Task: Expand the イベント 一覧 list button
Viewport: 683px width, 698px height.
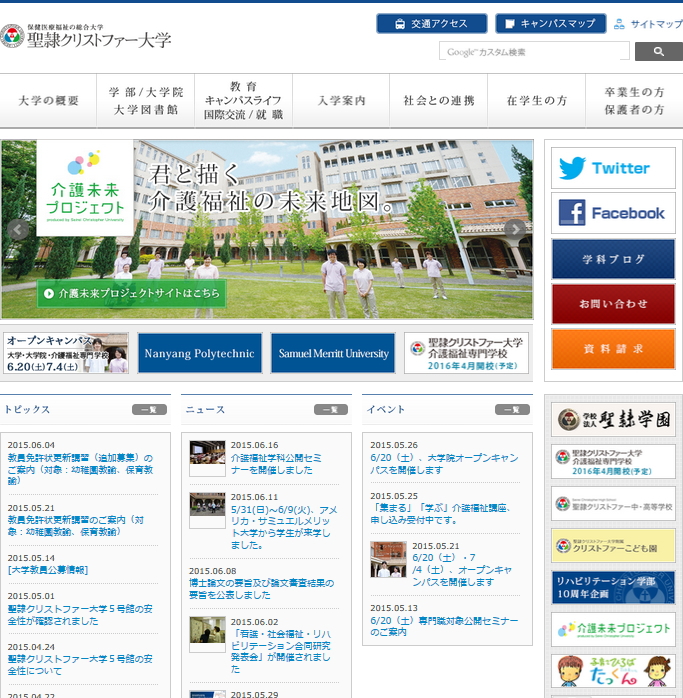Action: click(512, 409)
